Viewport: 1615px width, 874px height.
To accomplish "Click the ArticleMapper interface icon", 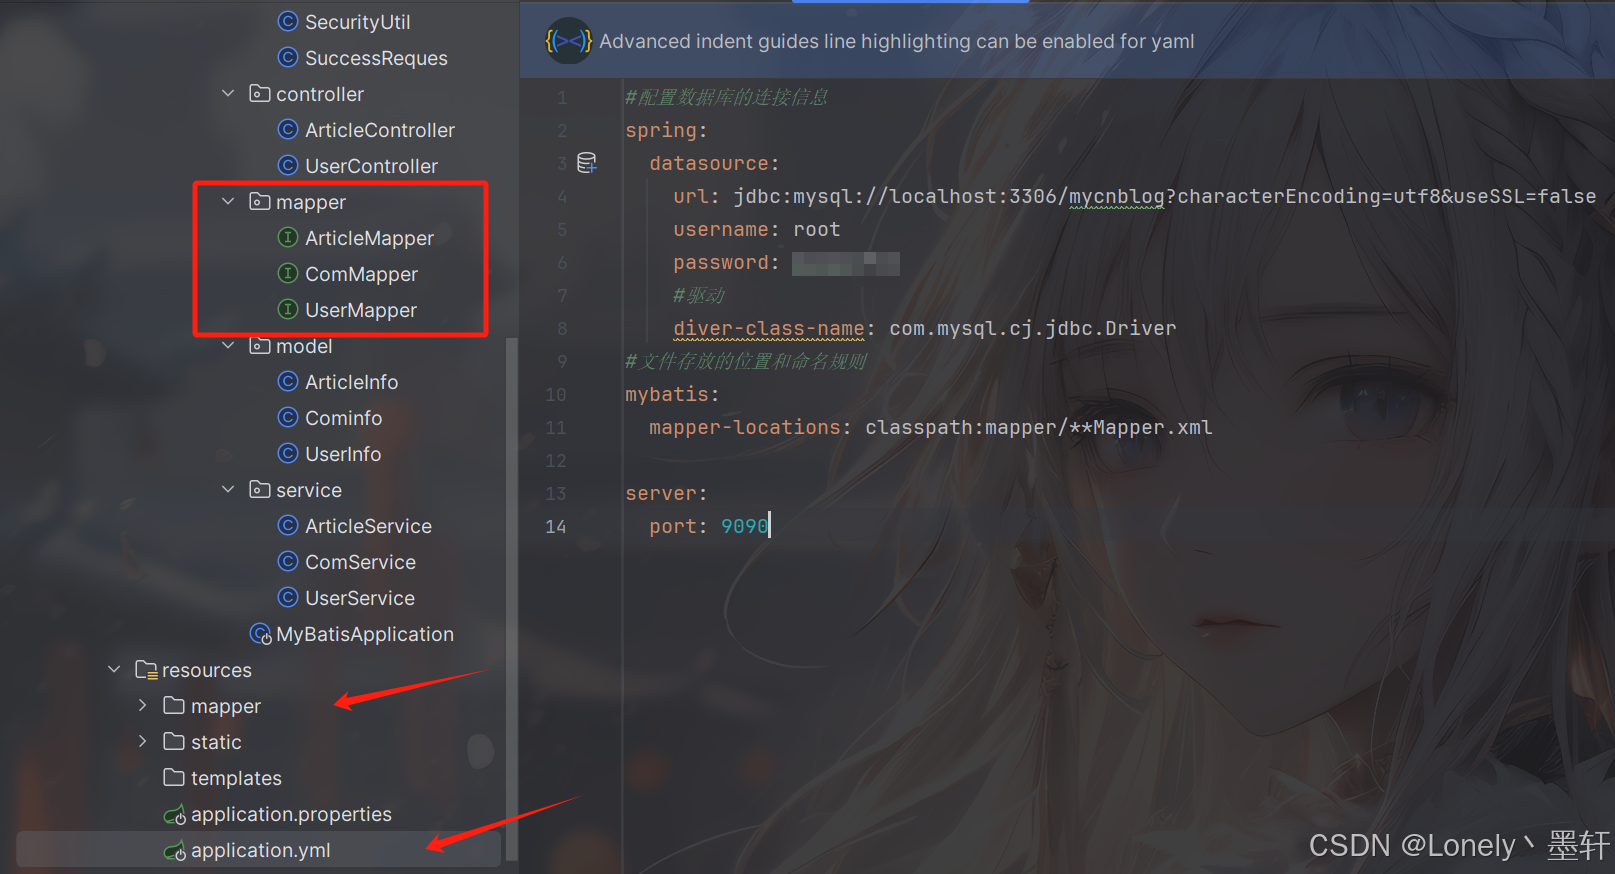I will coord(288,237).
